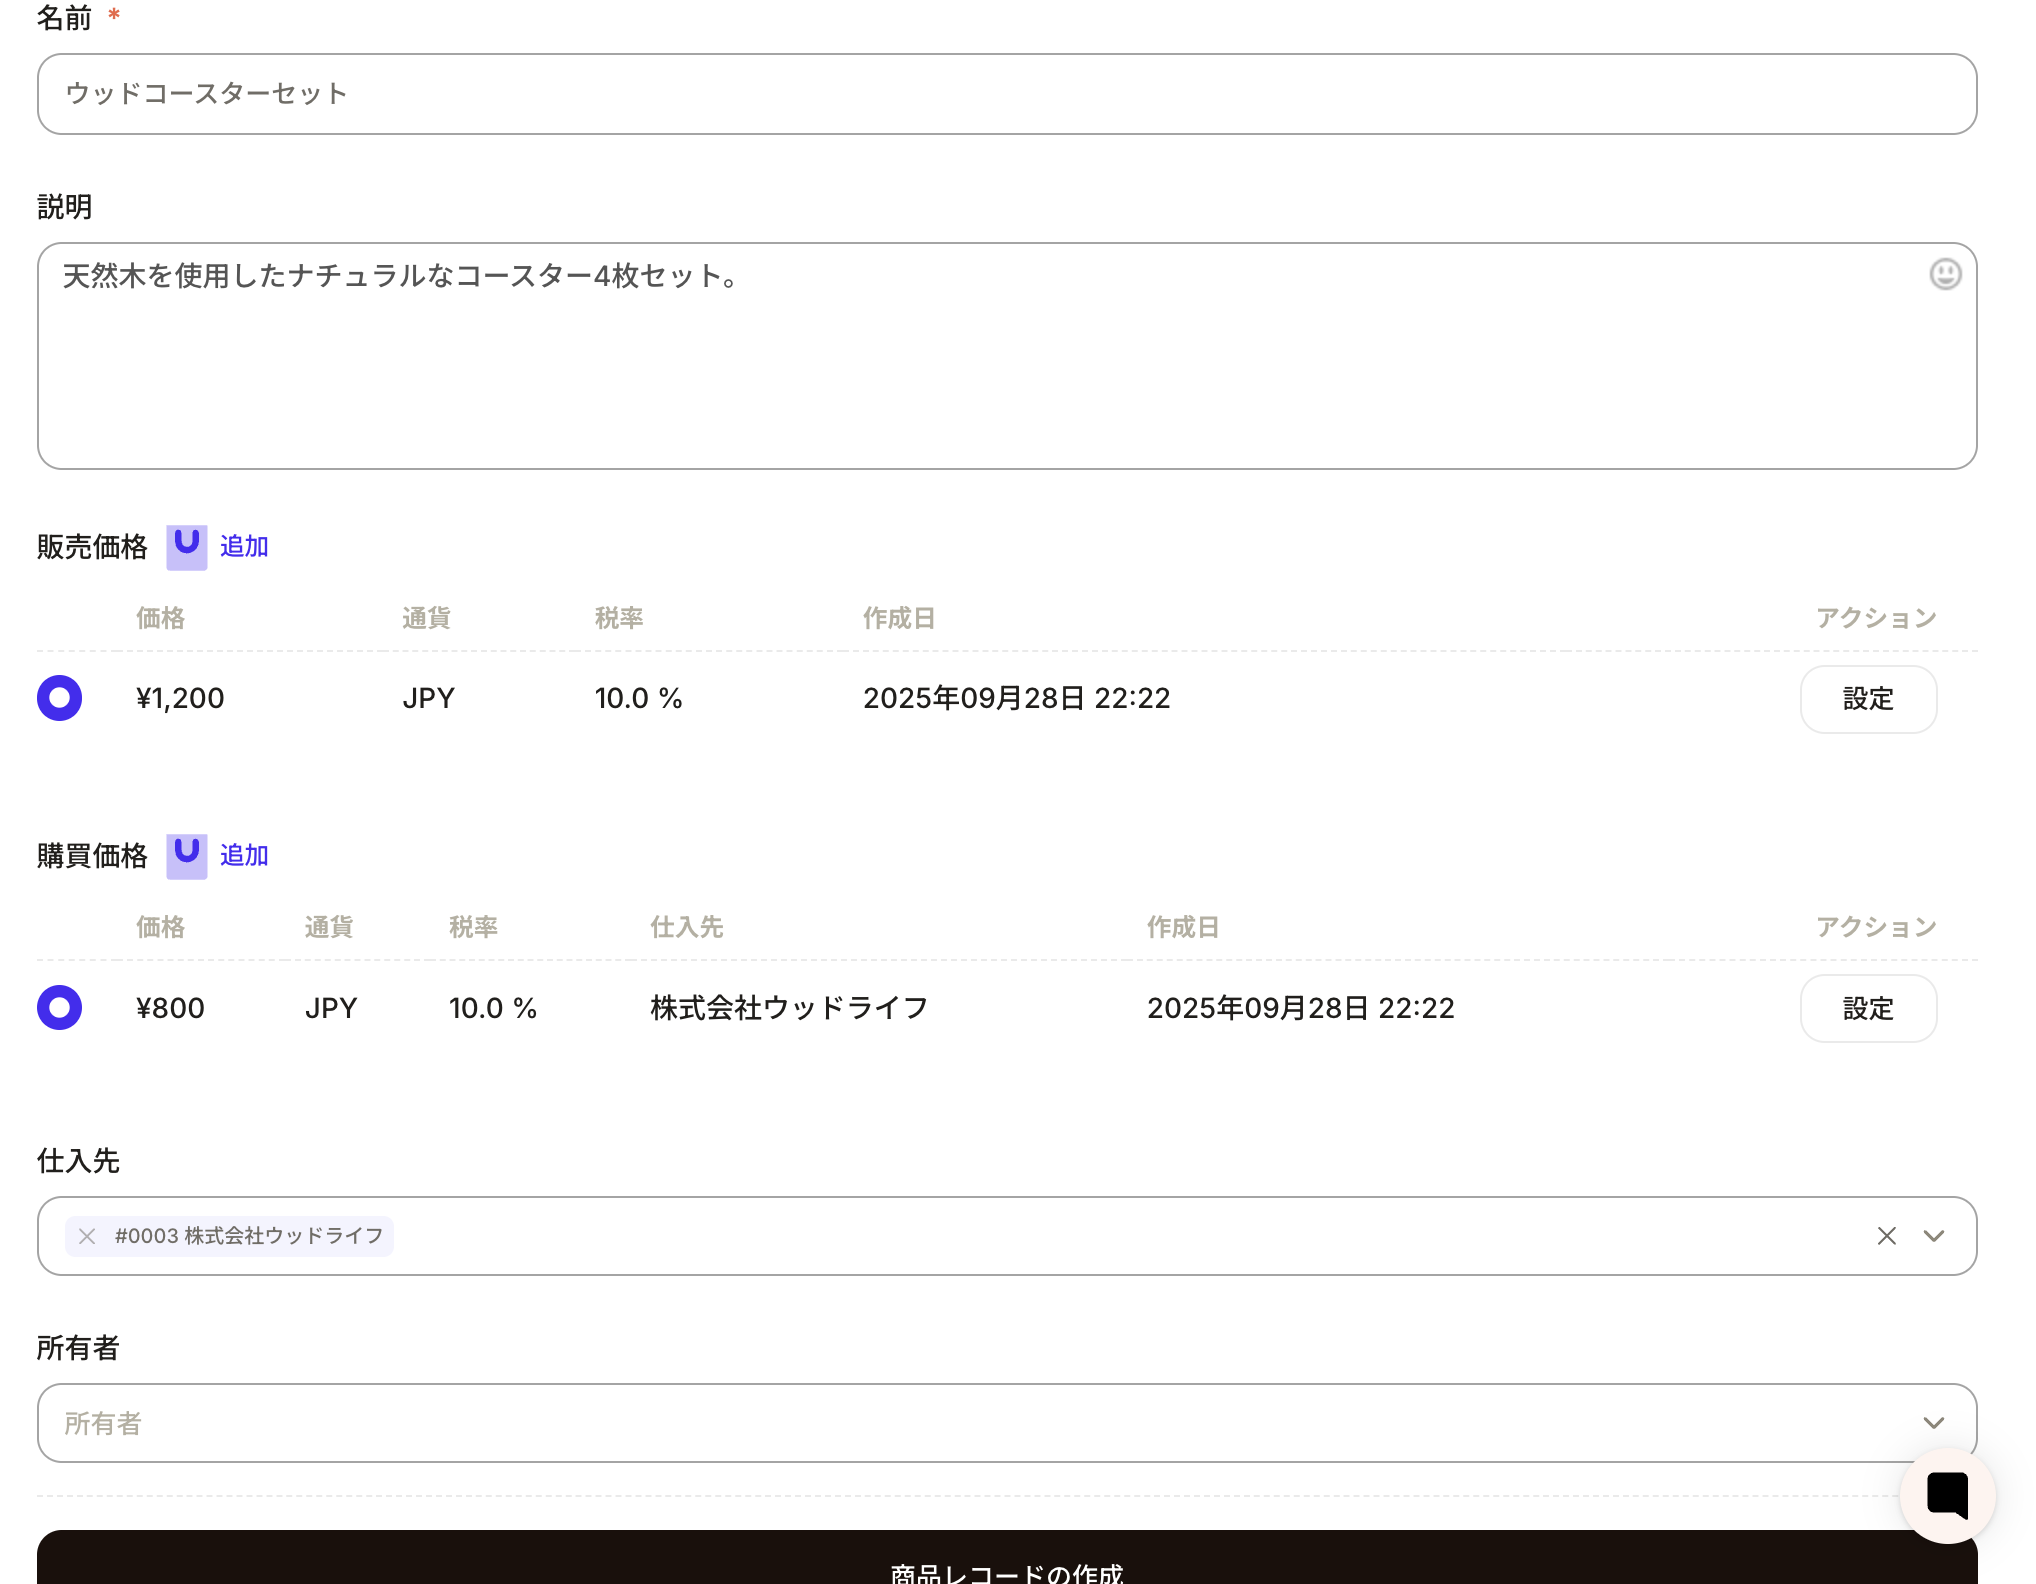The image size is (2036, 1584).
Task: Click 追加 link for 購買価格
Action: (x=244, y=855)
